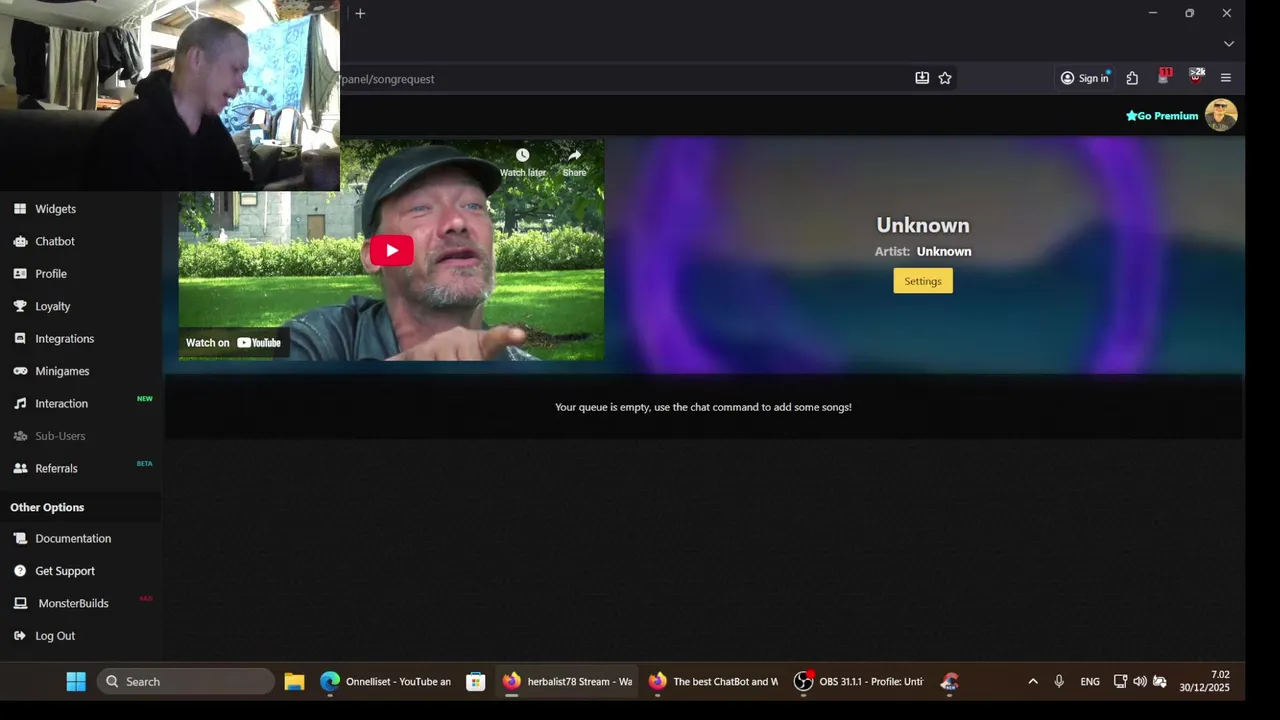Click the Loyalty trophy icon

[20, 306]
